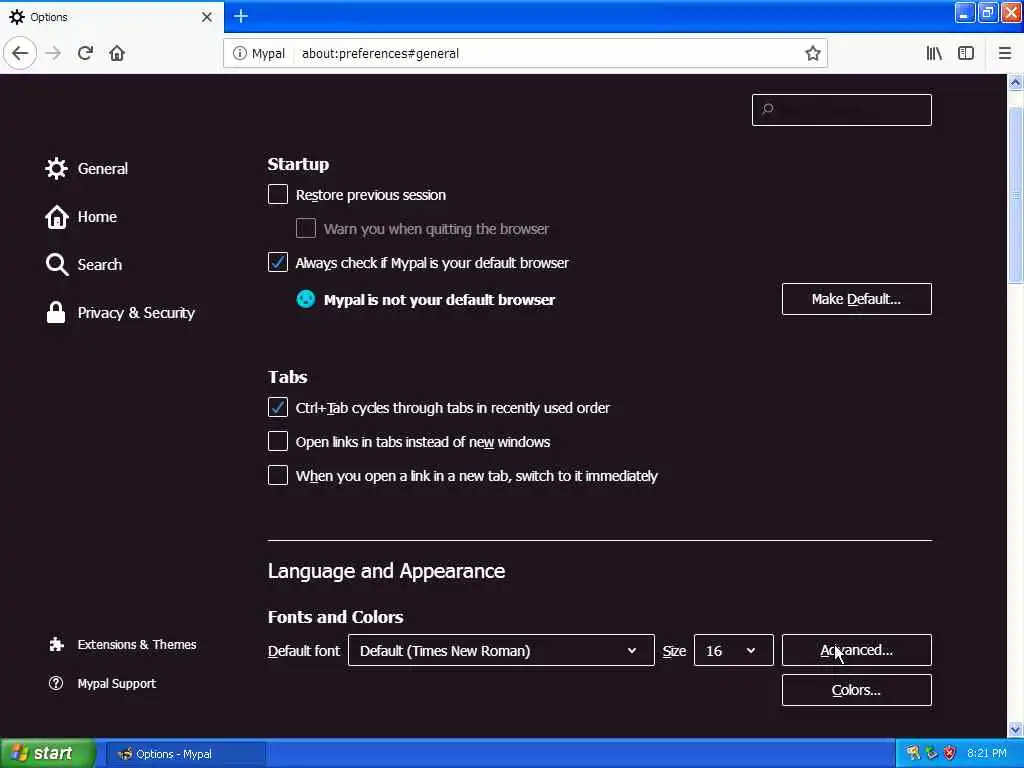Image resolution: width=1024 pixels, height=768 pixels.
Task: Toggle the sidebars icon in toolbar
Action: (x=966, y=53)
